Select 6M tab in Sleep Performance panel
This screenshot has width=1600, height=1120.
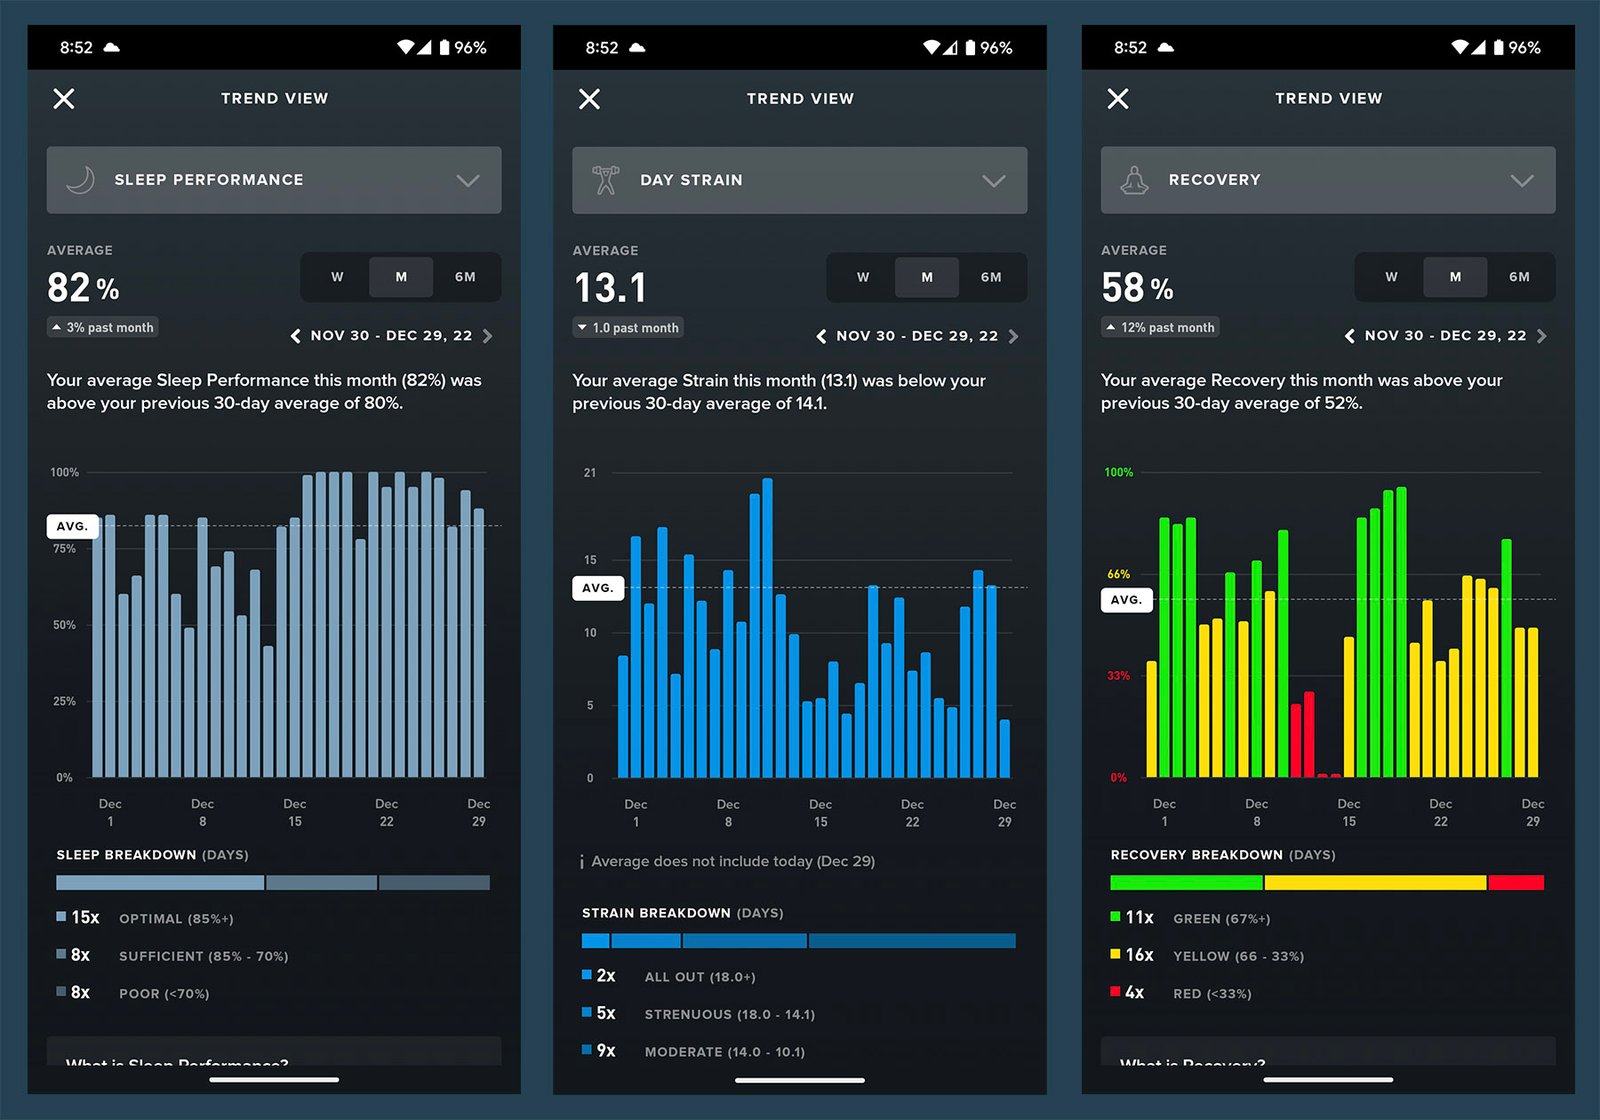pos(465,277)
